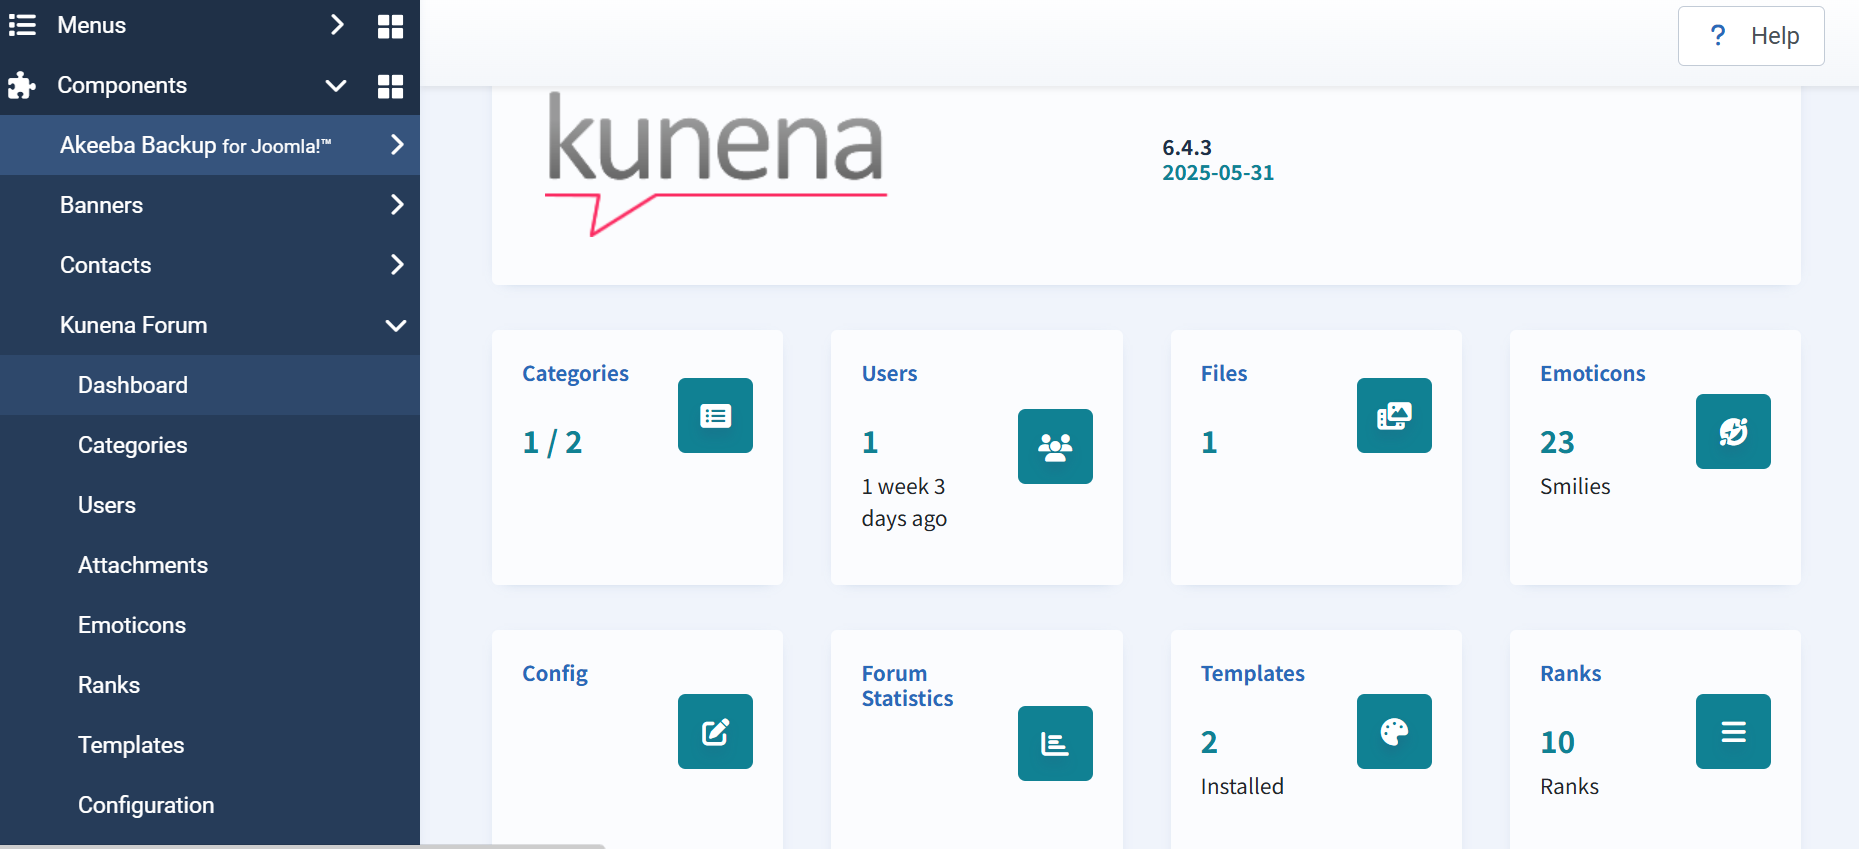Click the Emoticons smiley icon on dashboard card
The image size is (1859, 849).
[x=1733, y=431]
